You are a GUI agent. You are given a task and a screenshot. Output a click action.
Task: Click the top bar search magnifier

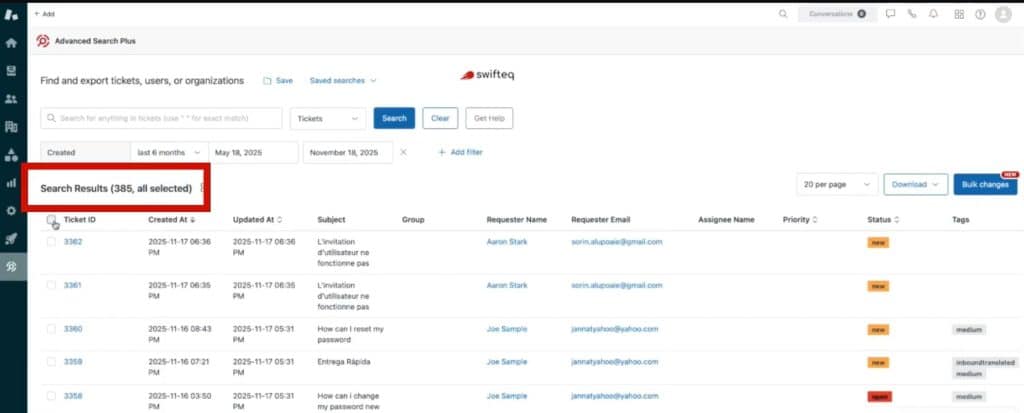tap(783, 14)
